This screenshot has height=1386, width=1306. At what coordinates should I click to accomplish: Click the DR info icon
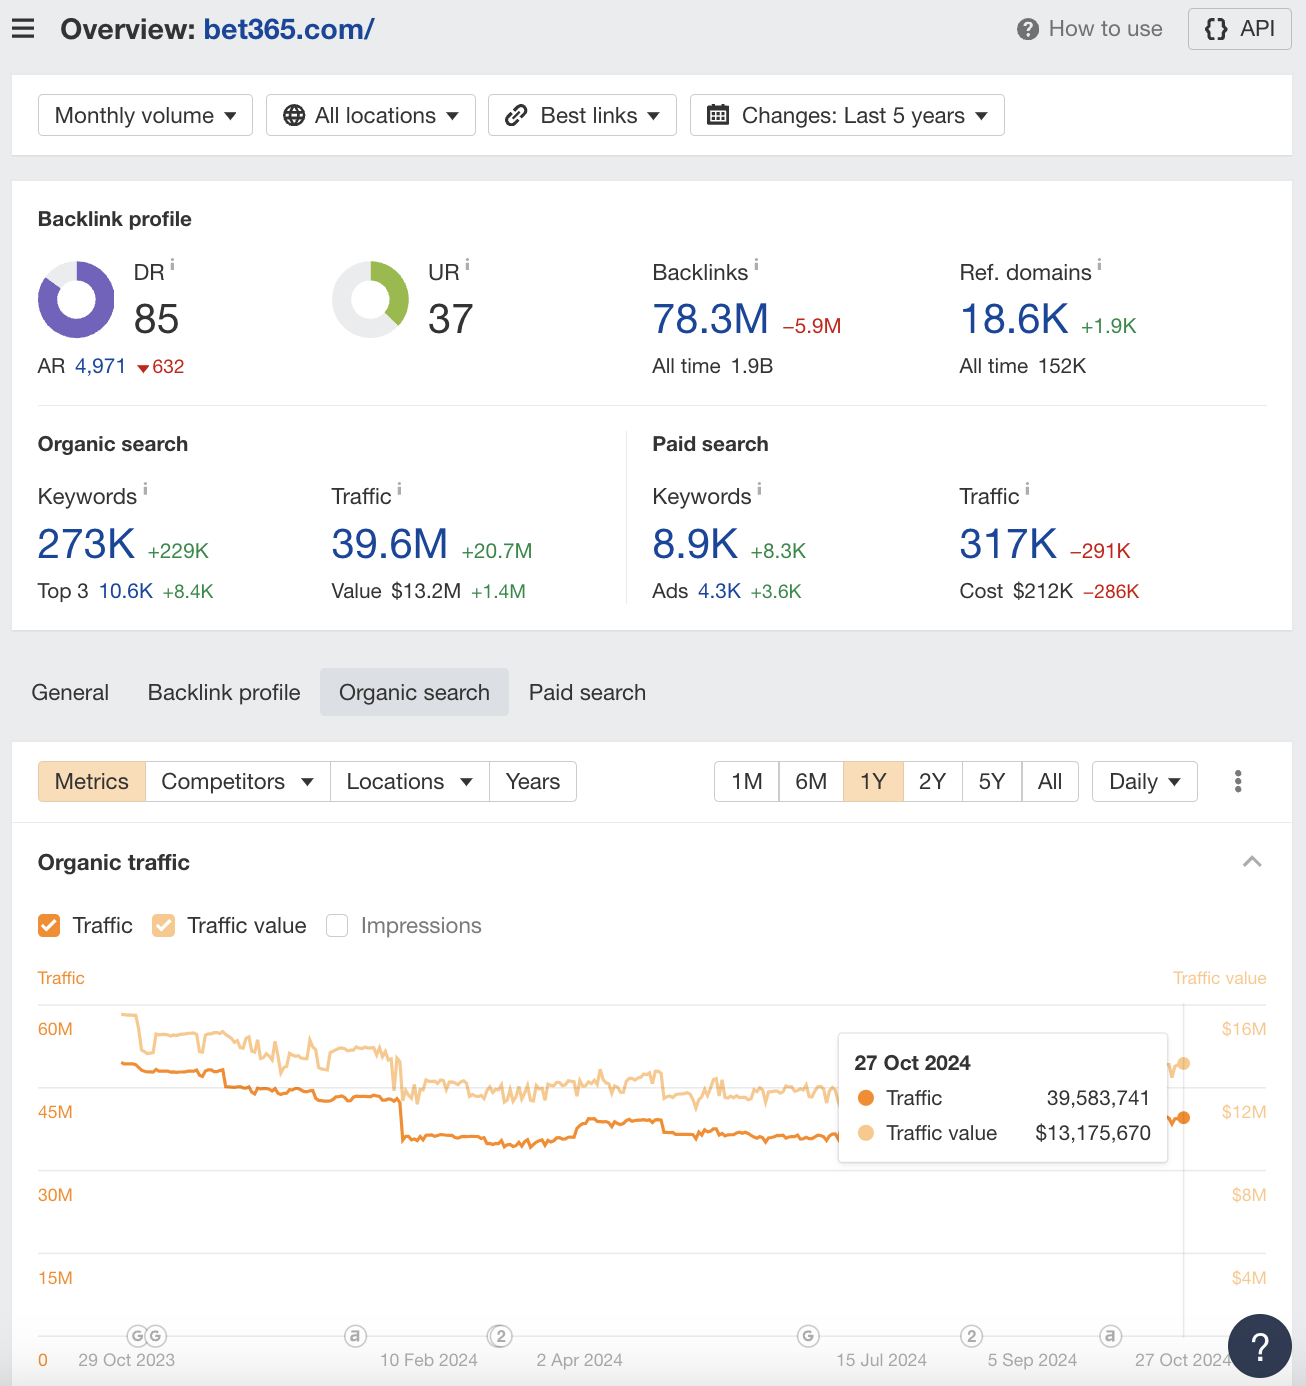point(172,265)
